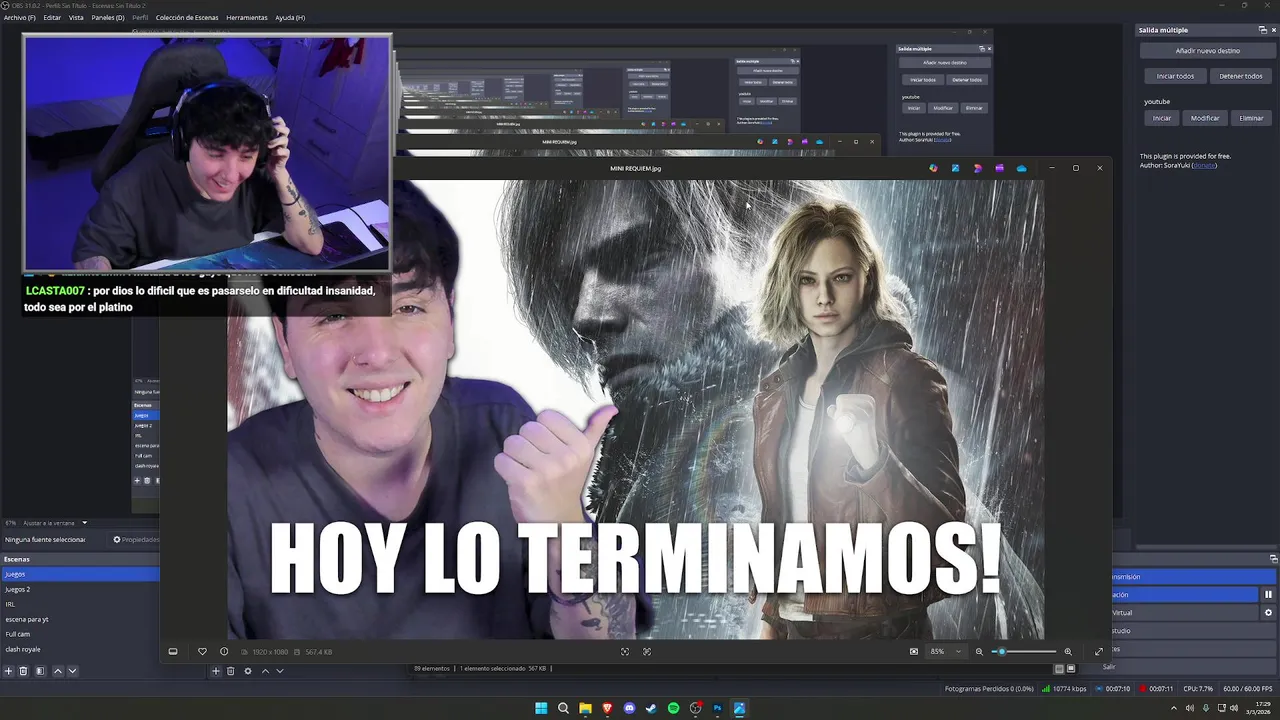Click Iniciar todos button

[1175, 76]
